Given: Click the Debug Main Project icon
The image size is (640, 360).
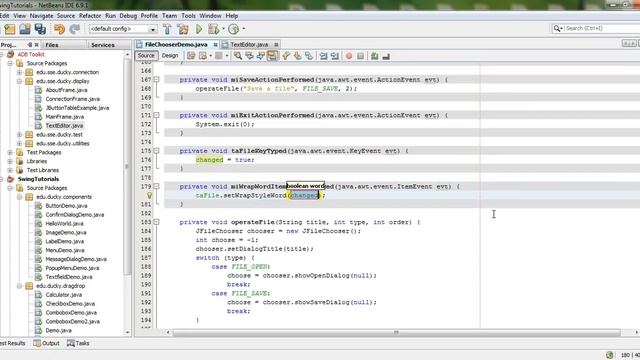Looking at the screenshot, I should tap(213, 29).
